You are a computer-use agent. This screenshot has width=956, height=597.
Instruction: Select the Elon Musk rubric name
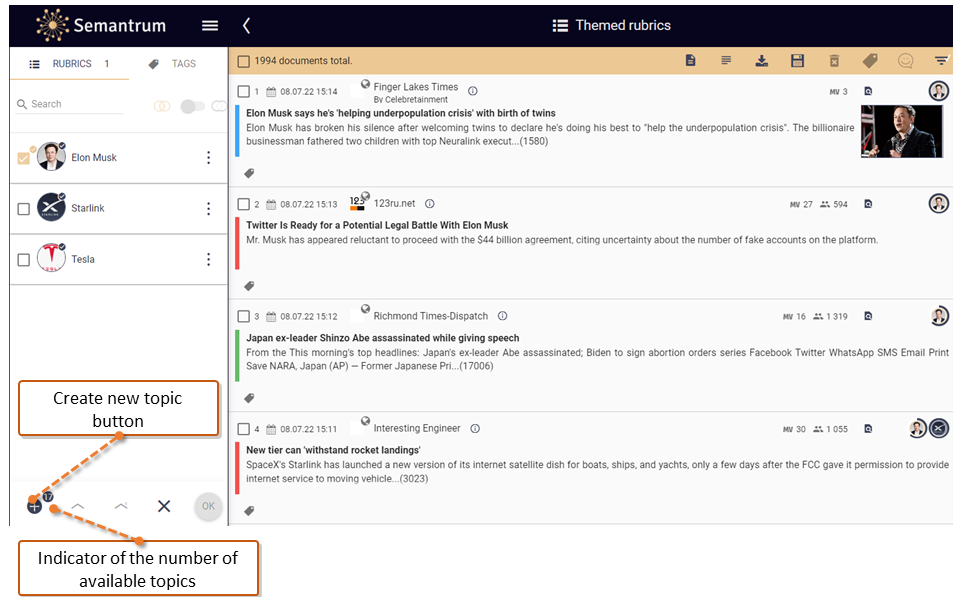point(94,157)
